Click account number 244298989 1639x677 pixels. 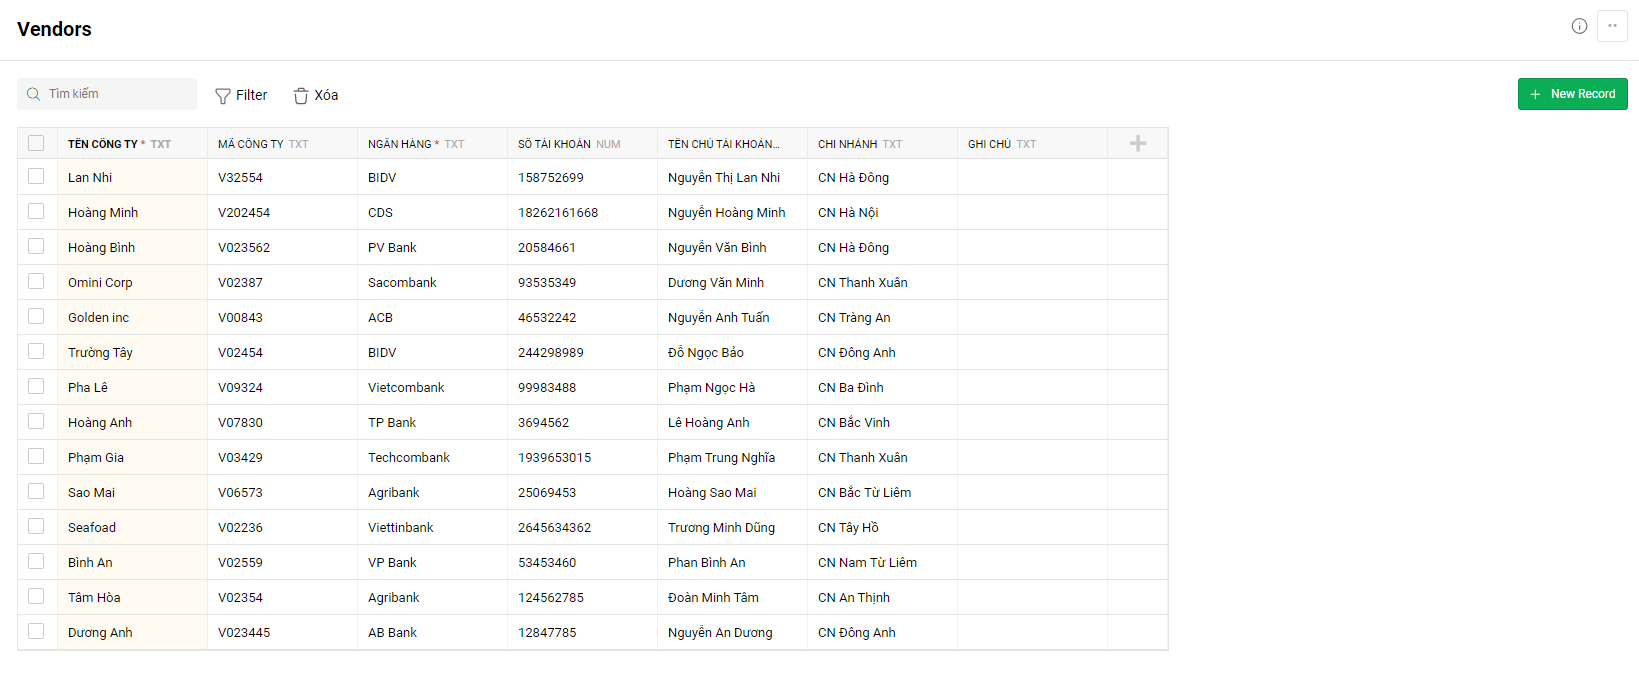click(x=582, y=352)
